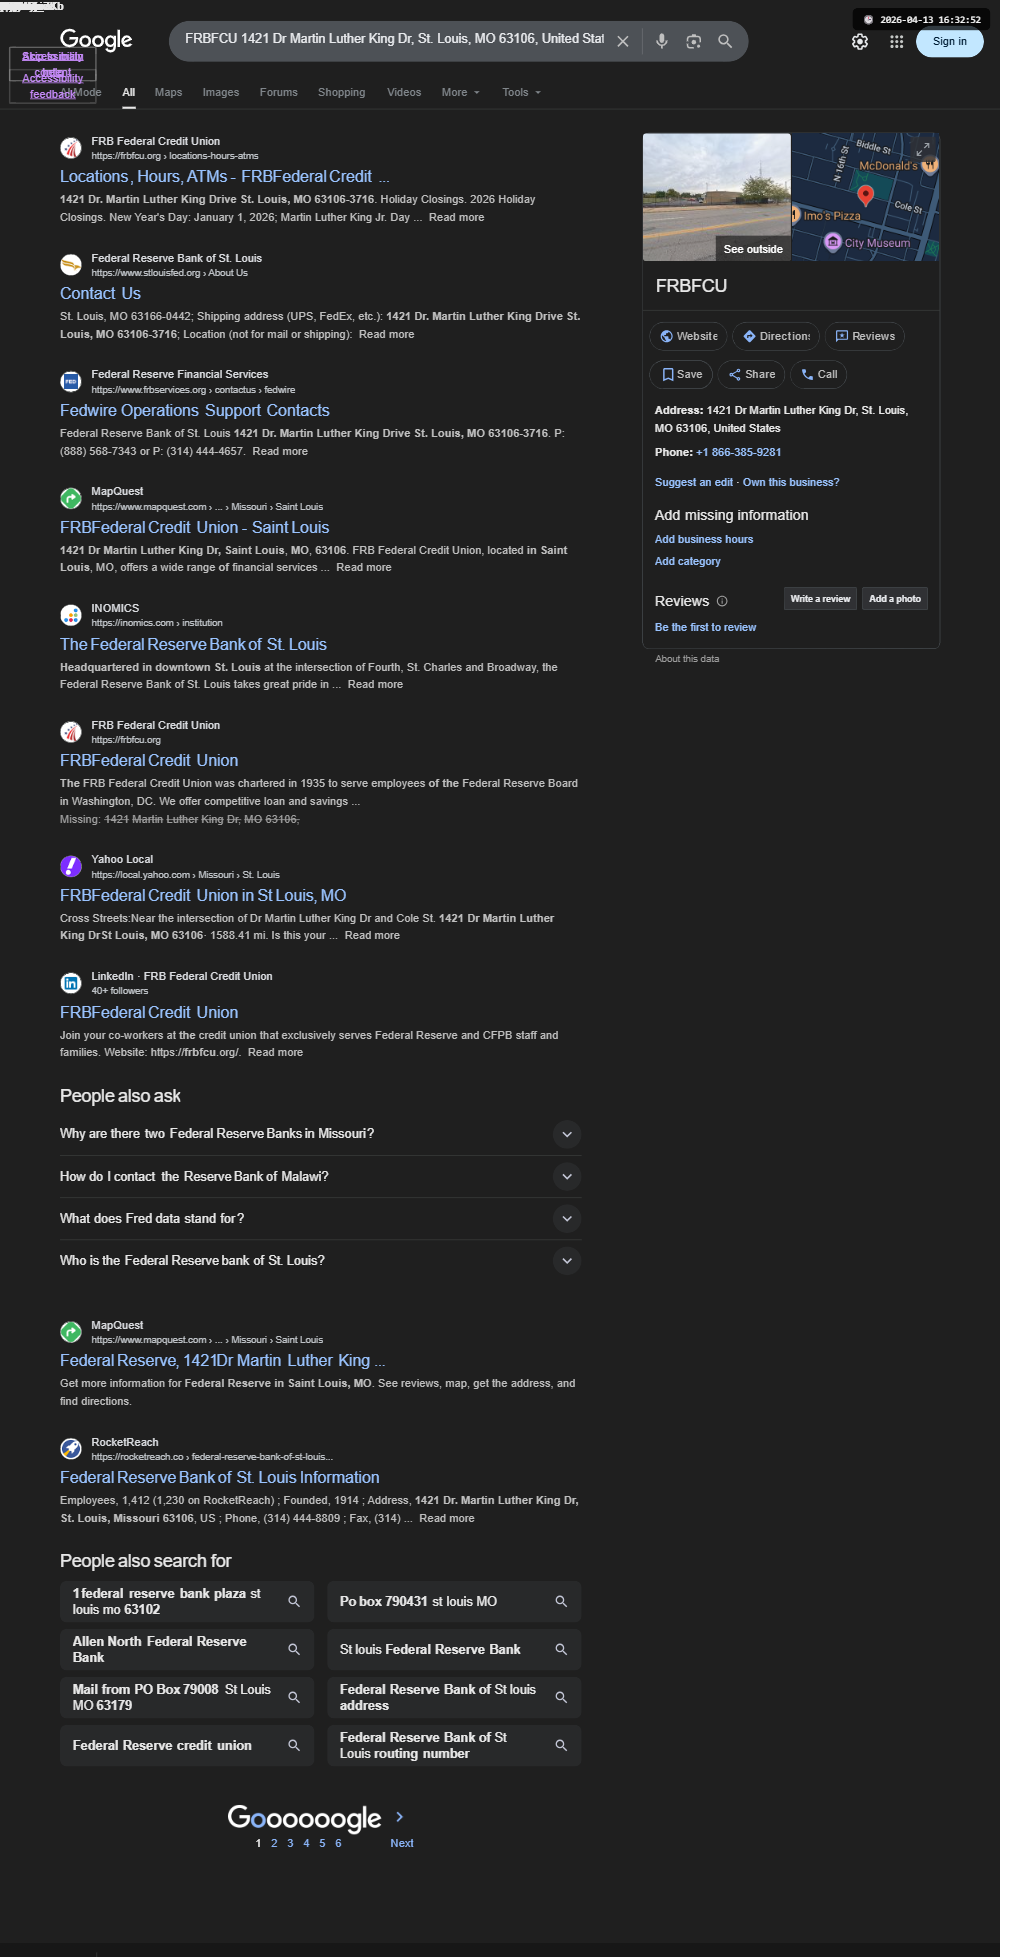Click the Reviews info icon
1012x1957 pixels.
[722, 601]
